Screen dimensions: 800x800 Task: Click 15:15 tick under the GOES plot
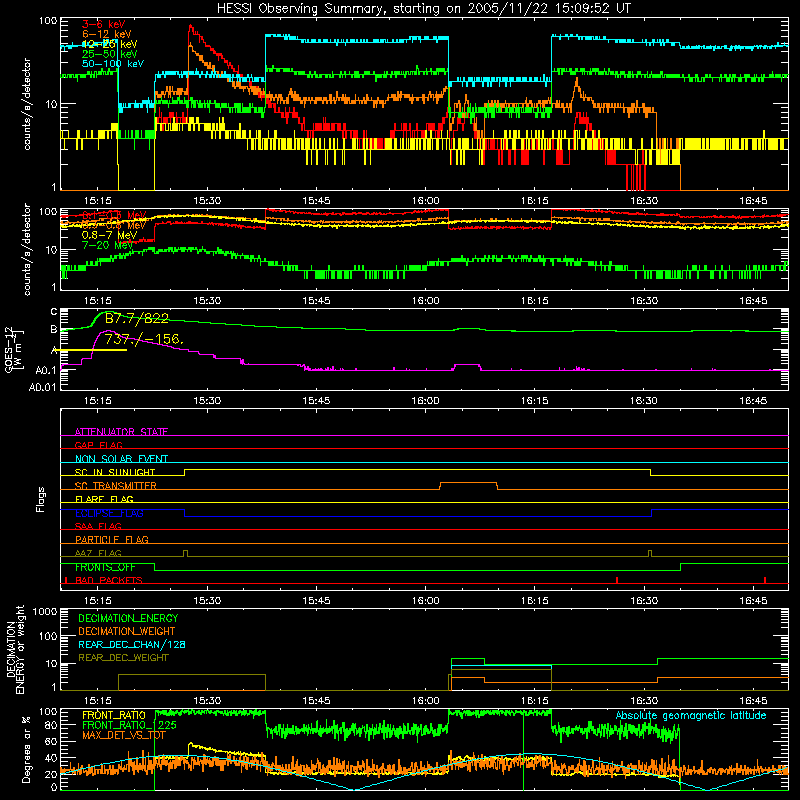coord(97,401)
